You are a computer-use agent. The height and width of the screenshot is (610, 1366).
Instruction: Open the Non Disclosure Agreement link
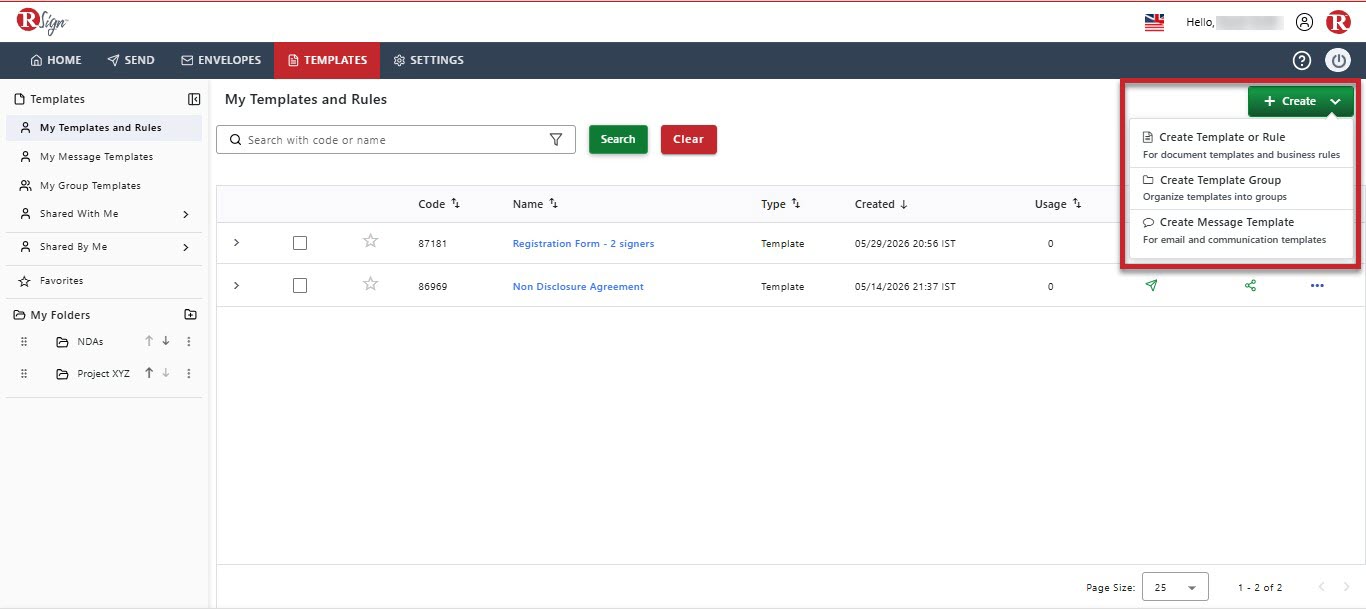pyautogui.click(x=578, y=287)
